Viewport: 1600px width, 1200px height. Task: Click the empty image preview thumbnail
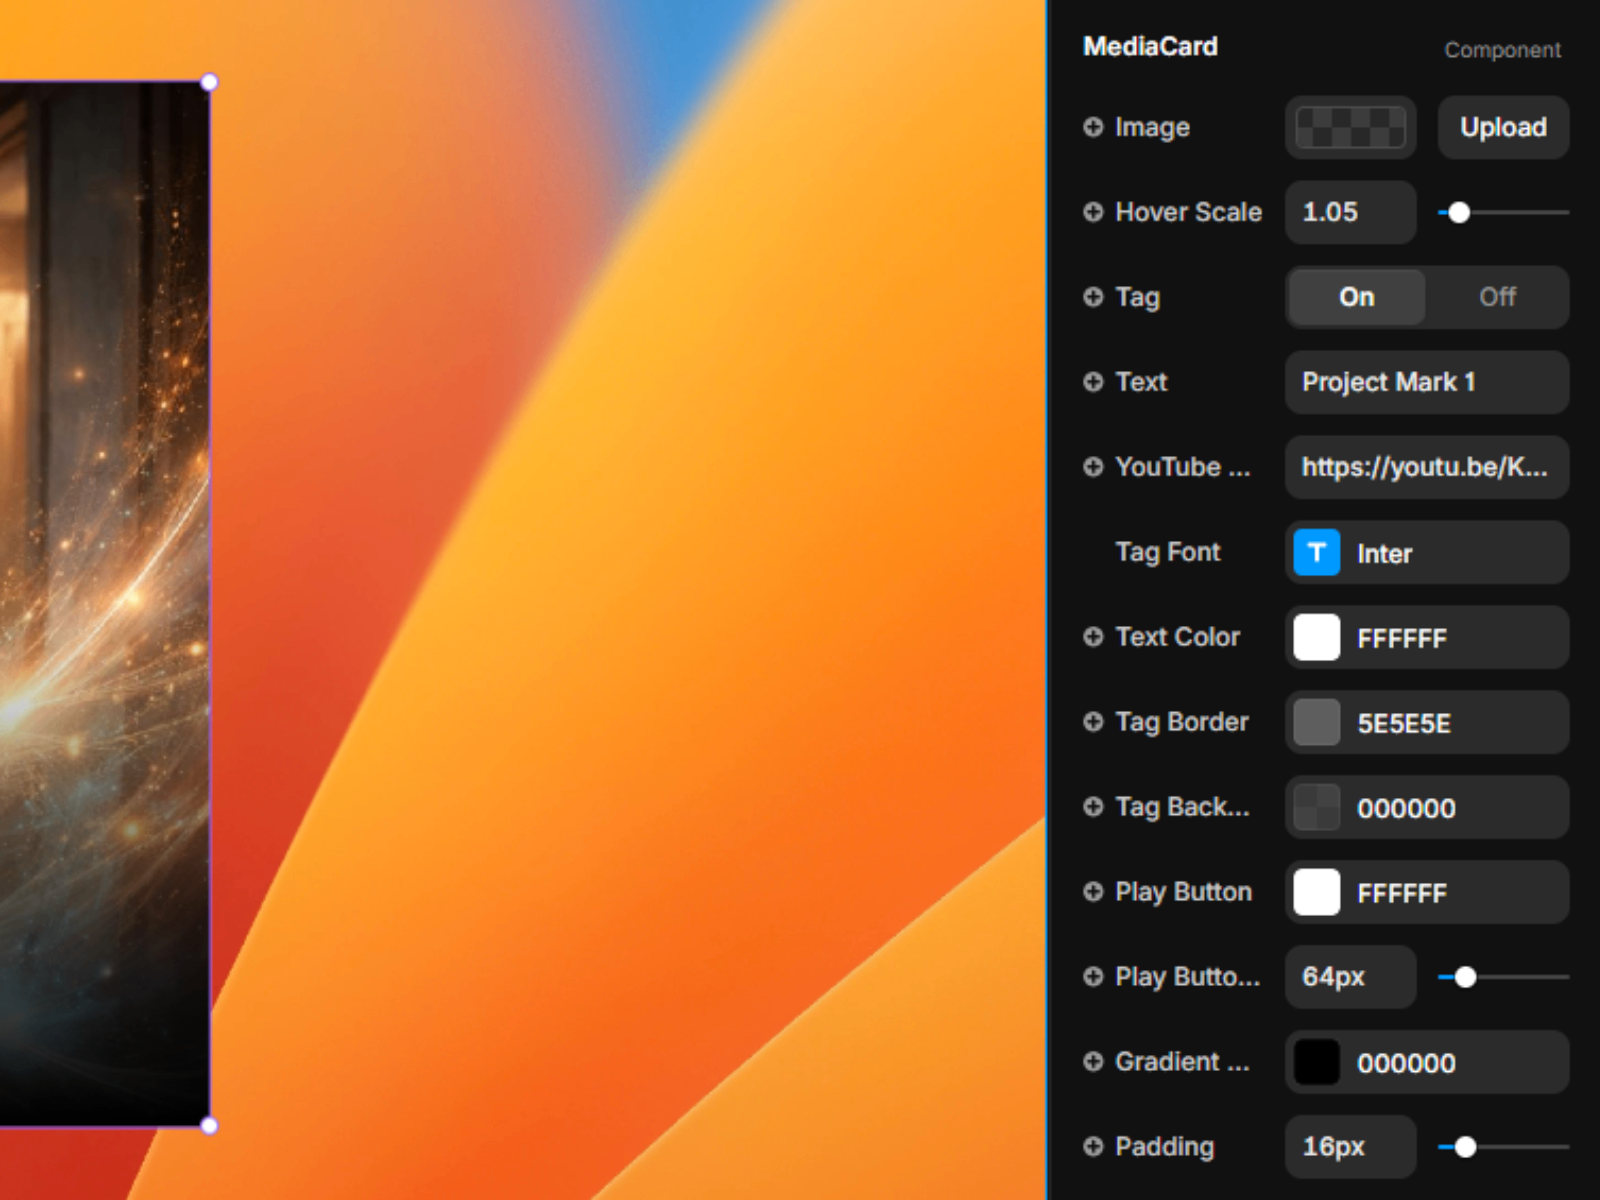(1350, 127)
